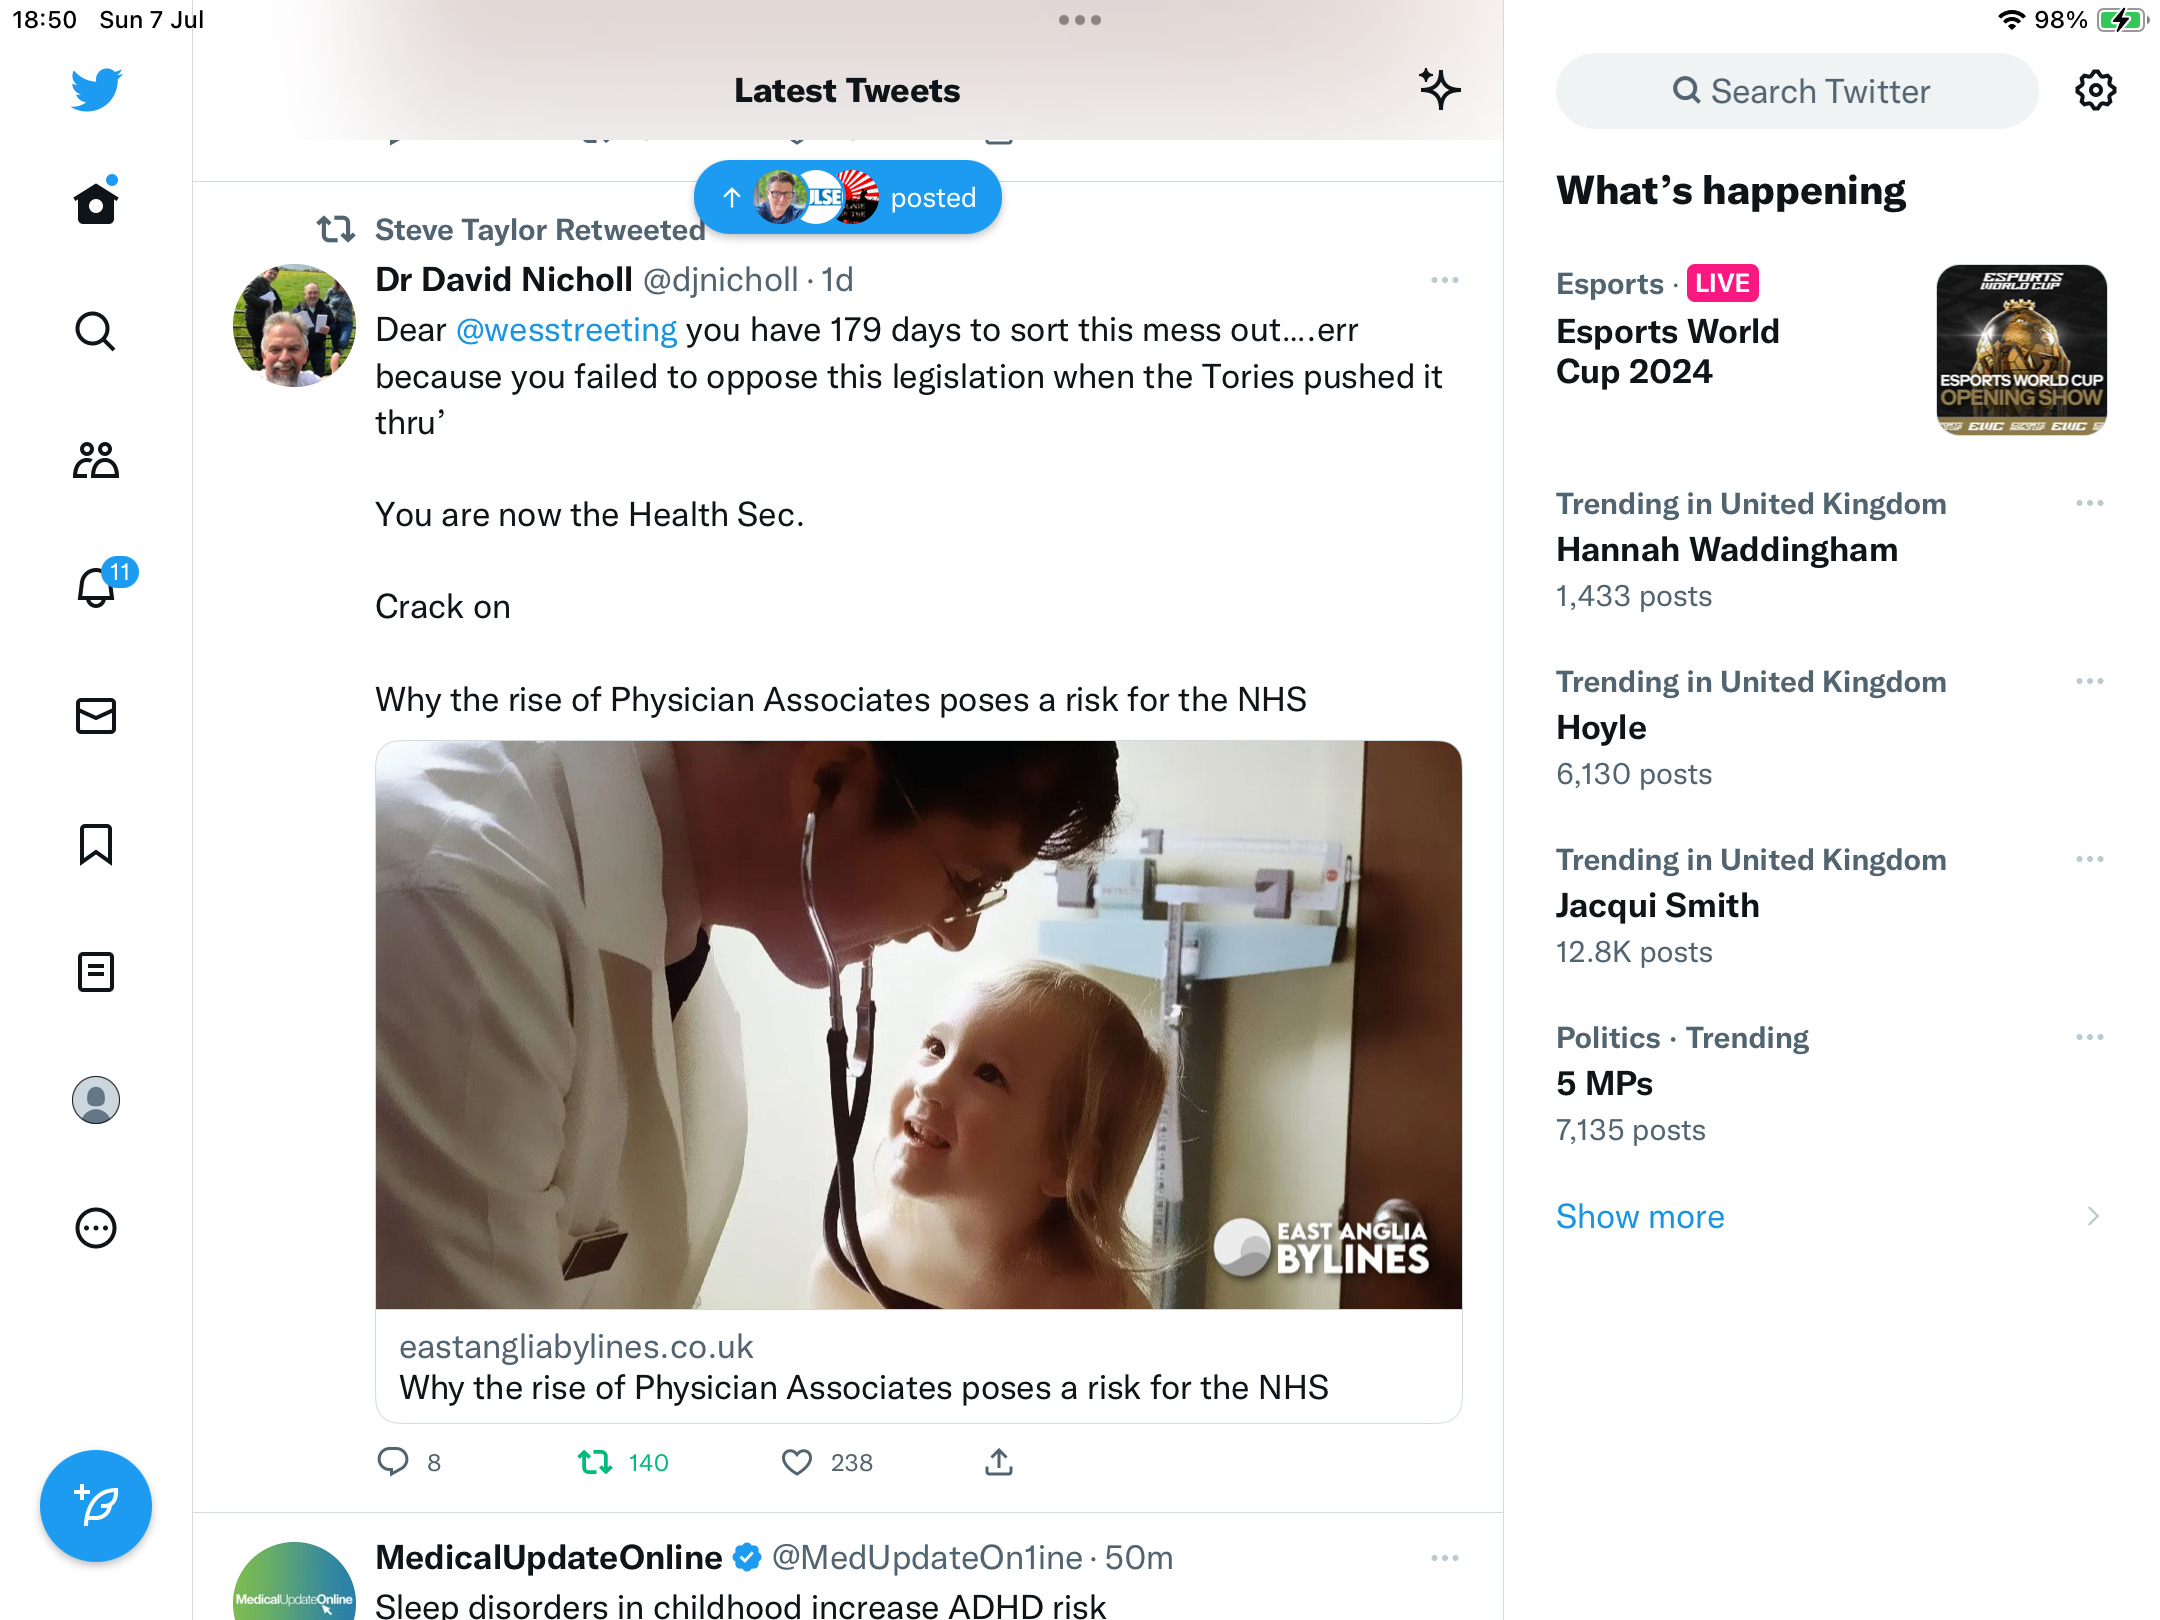Open Communities icon in sidebar
This screenshot has width=2160, height=1620.
[x=96, y=460]
